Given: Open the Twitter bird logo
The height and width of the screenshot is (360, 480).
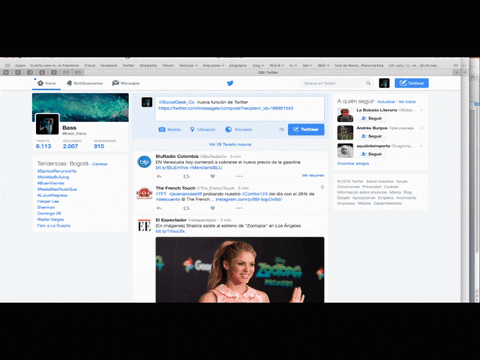Looking at the screenshot, I should click(230, 83).
